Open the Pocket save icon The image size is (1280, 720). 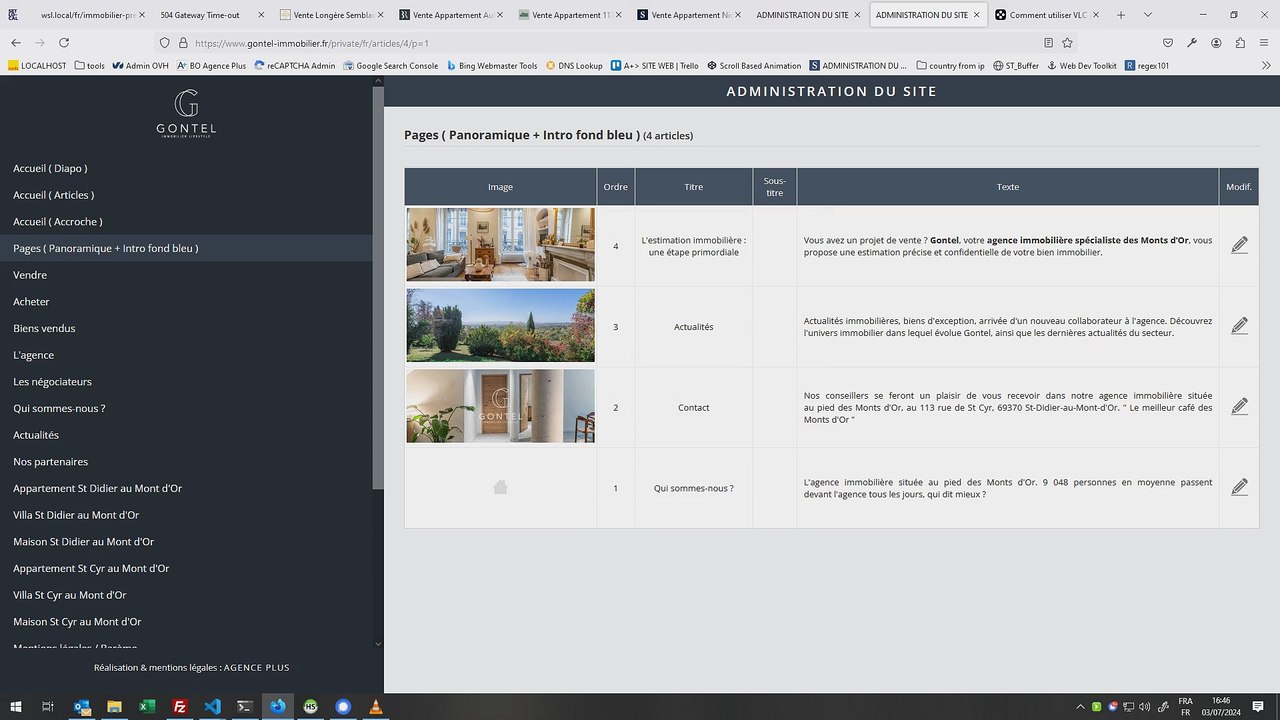tap(1168, 43)
